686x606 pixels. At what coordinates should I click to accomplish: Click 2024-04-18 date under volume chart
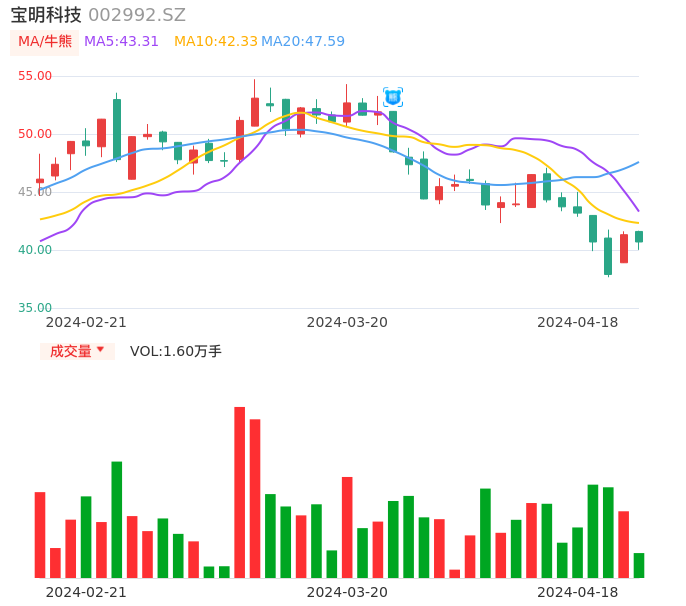pyautogui.click(x=578, y=592)
